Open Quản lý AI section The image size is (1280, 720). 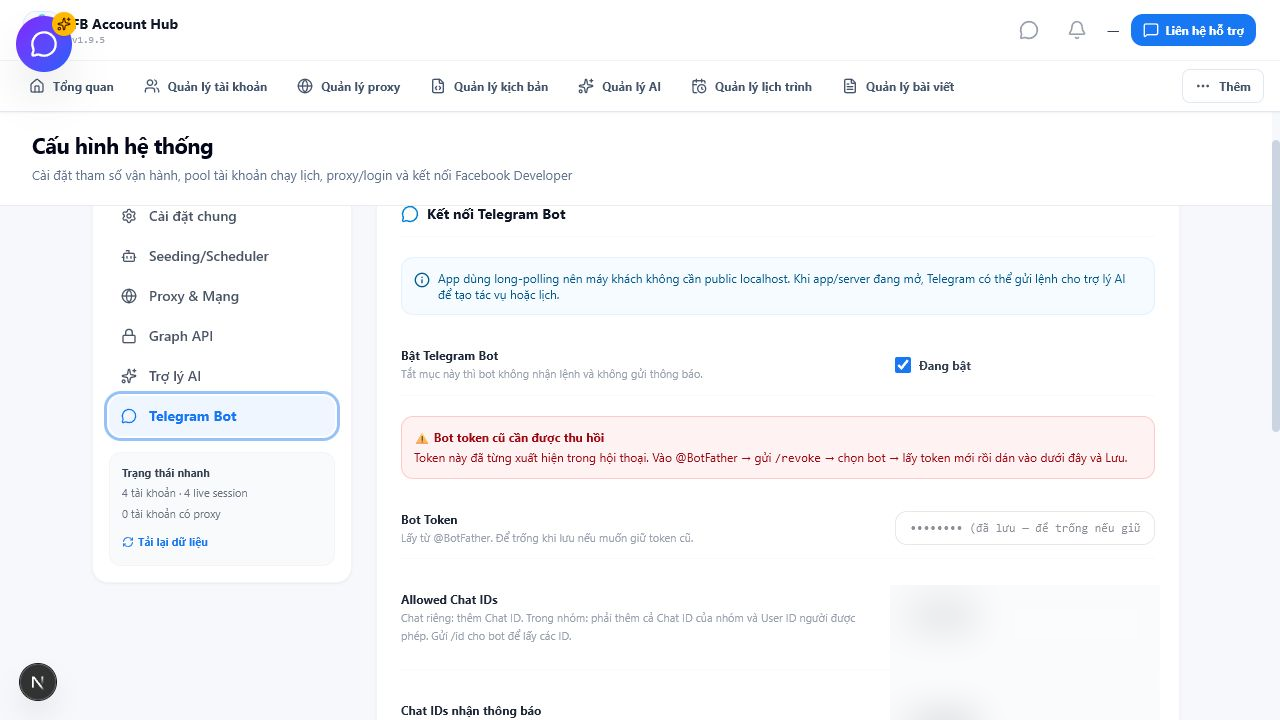coord(620,86)
